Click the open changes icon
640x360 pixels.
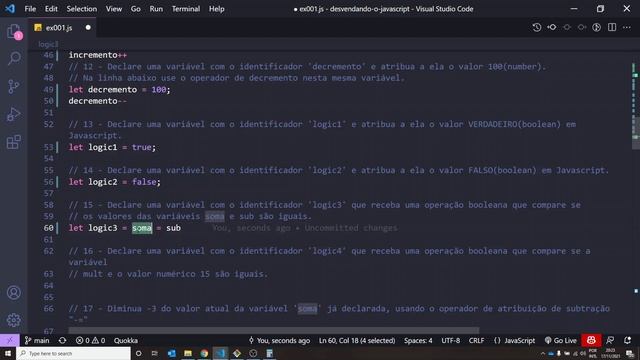[552, 27]
